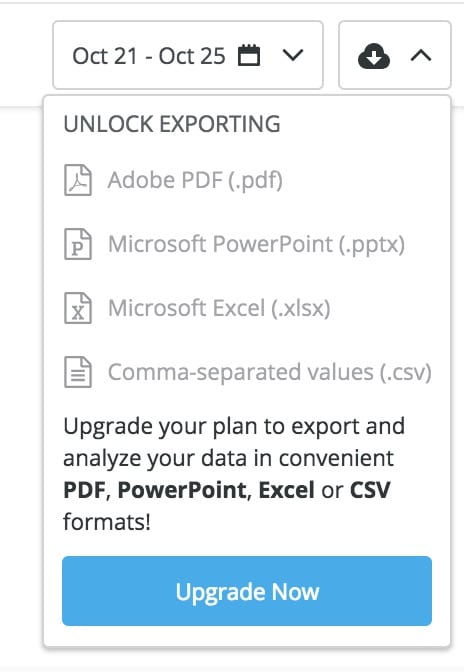Choose Comma-separated values (.csv) option

pyautogui.click(x=248, y=372)
